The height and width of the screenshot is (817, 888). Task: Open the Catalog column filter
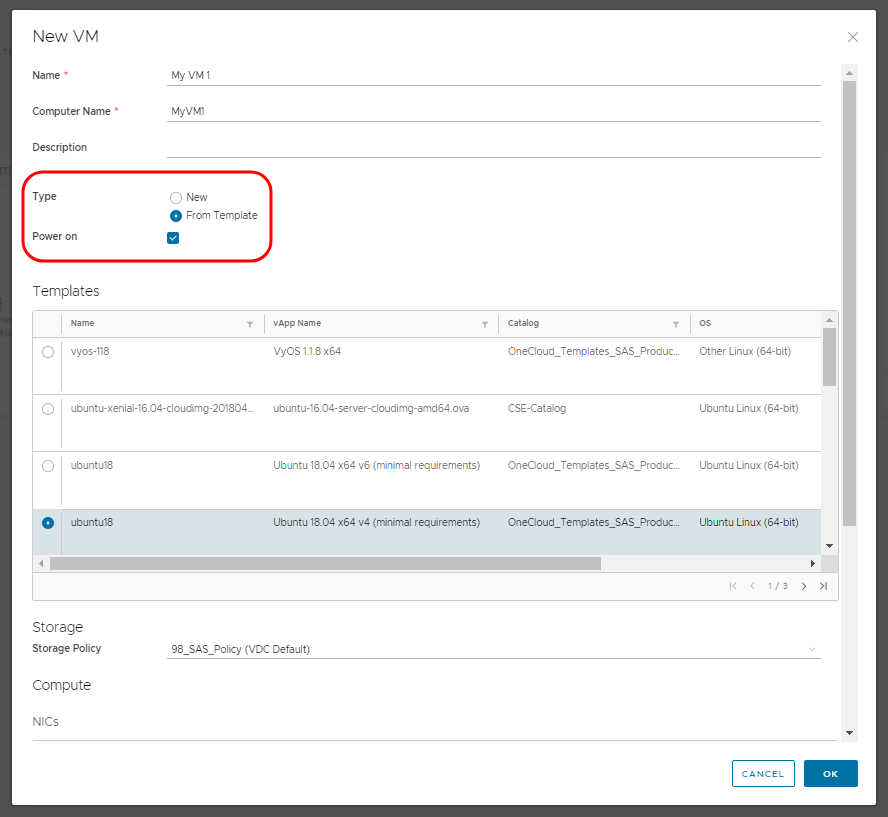click(x=677, y=324)
